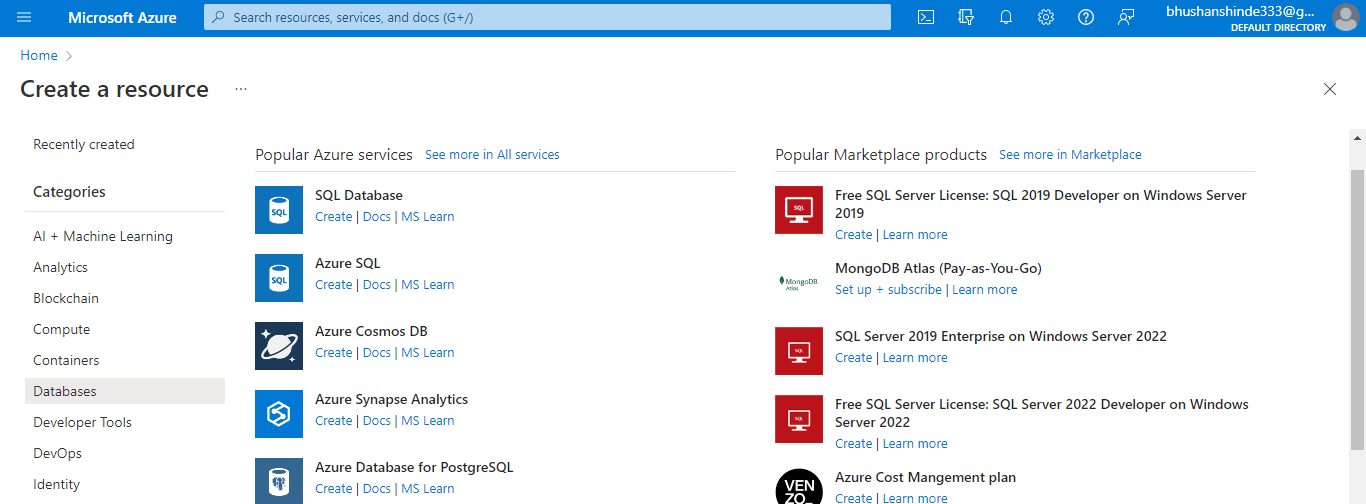Open the account profile avatar

click(x=1345, y=17)
